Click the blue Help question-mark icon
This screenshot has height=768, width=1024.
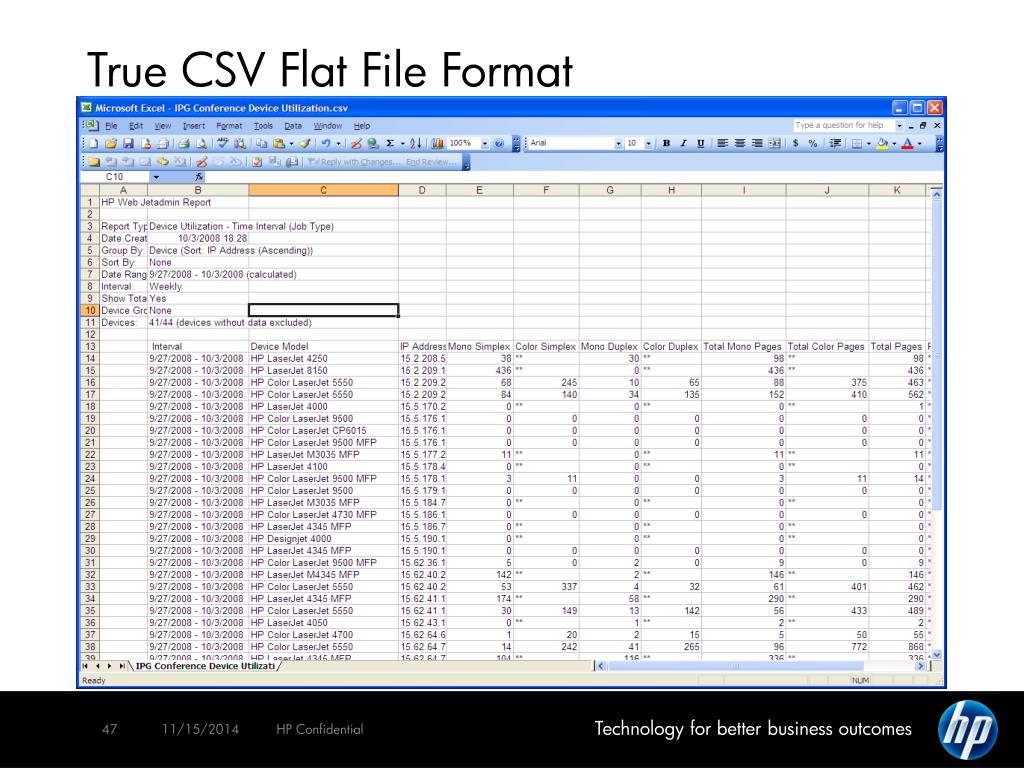pyautogui.click(x=498, y=143)
